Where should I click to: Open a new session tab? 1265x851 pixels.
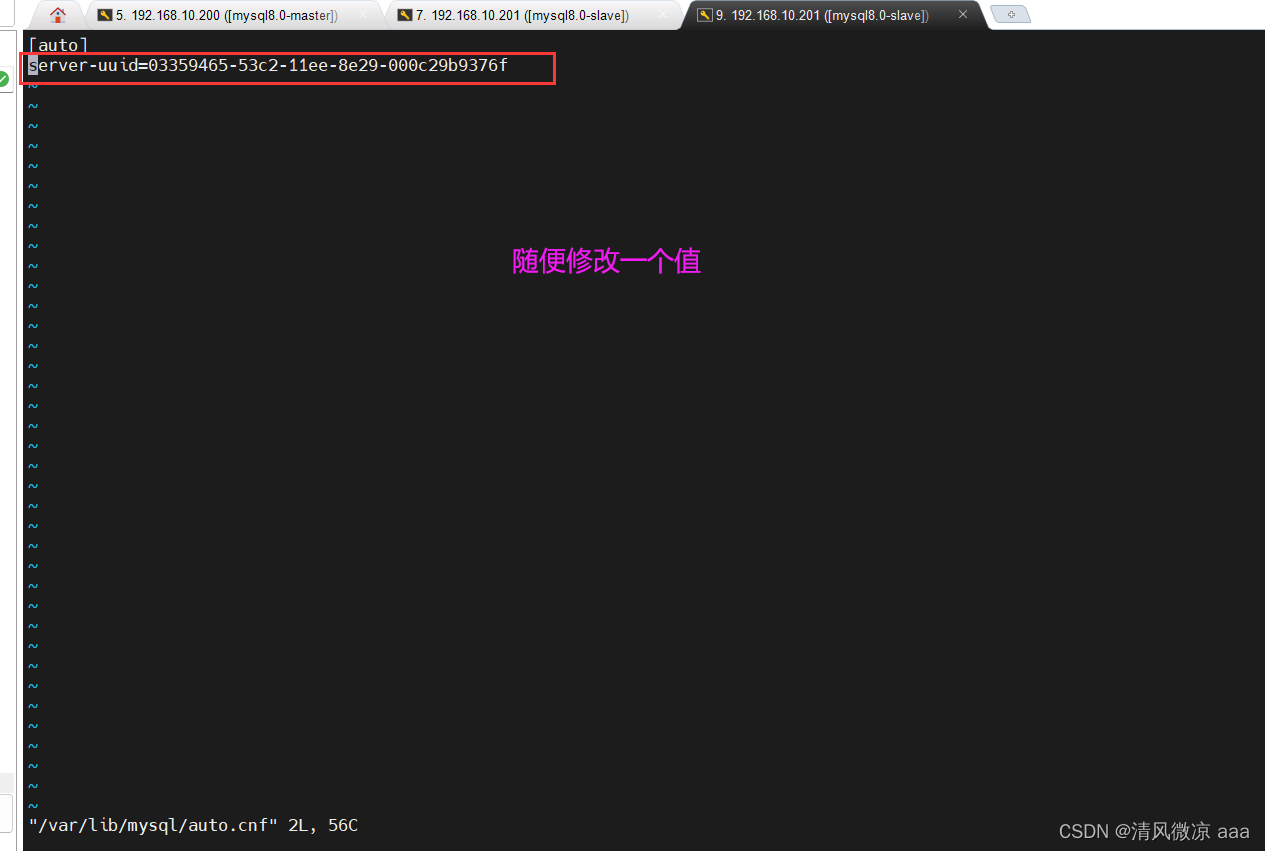coord(1010,15)
